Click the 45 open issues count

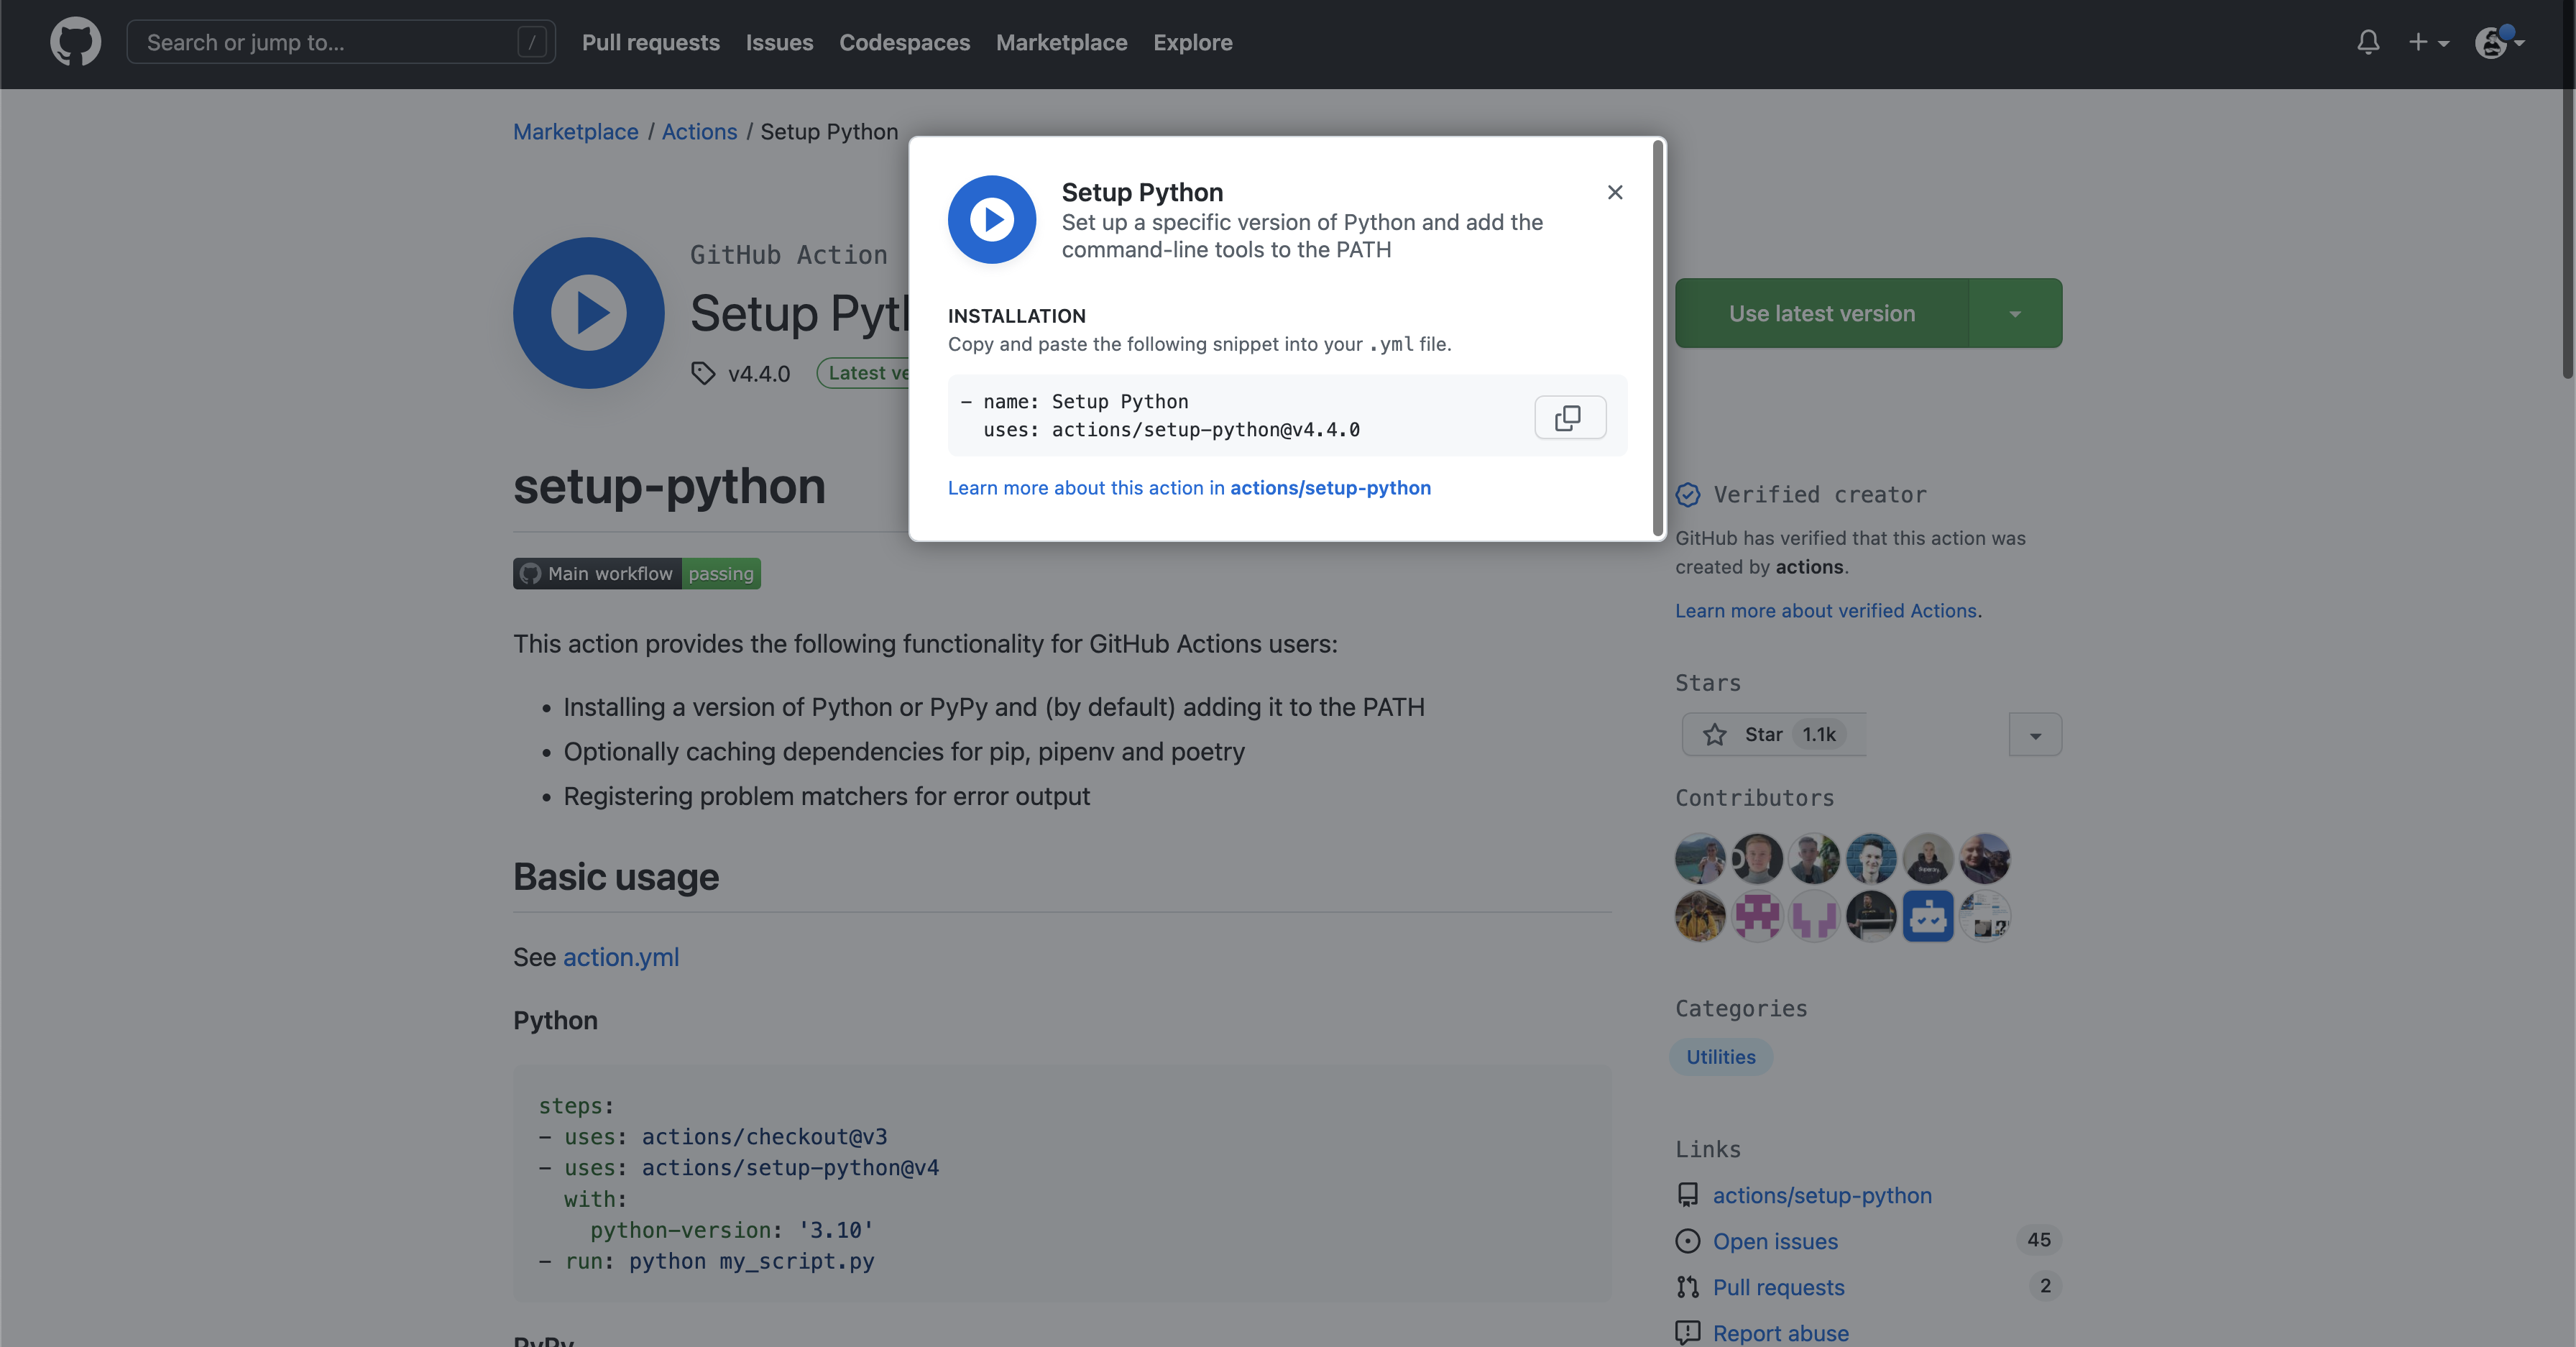2038,1240
